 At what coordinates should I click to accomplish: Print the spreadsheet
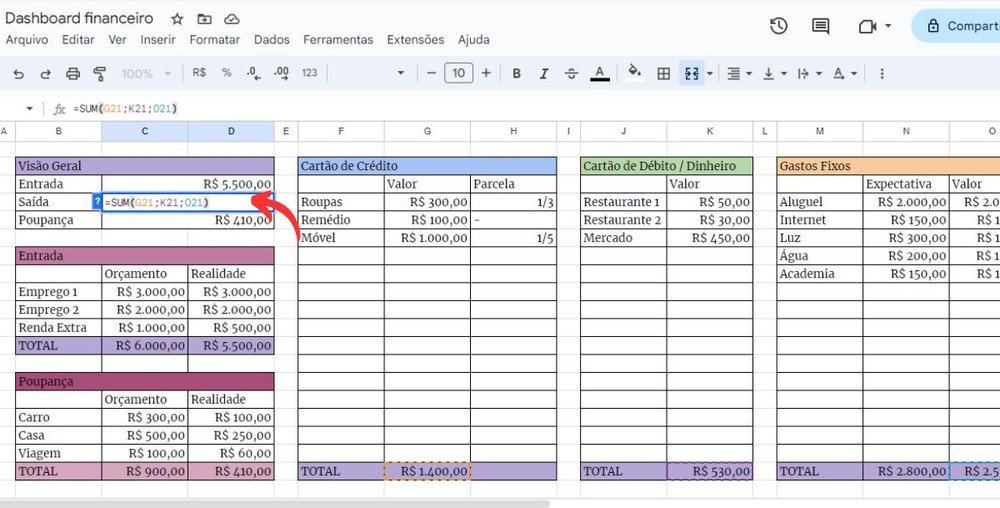(73, 74)
